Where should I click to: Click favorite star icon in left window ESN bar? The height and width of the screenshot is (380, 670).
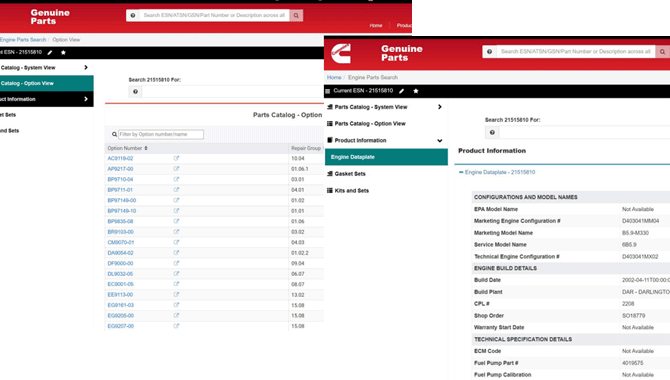point(63,53)
